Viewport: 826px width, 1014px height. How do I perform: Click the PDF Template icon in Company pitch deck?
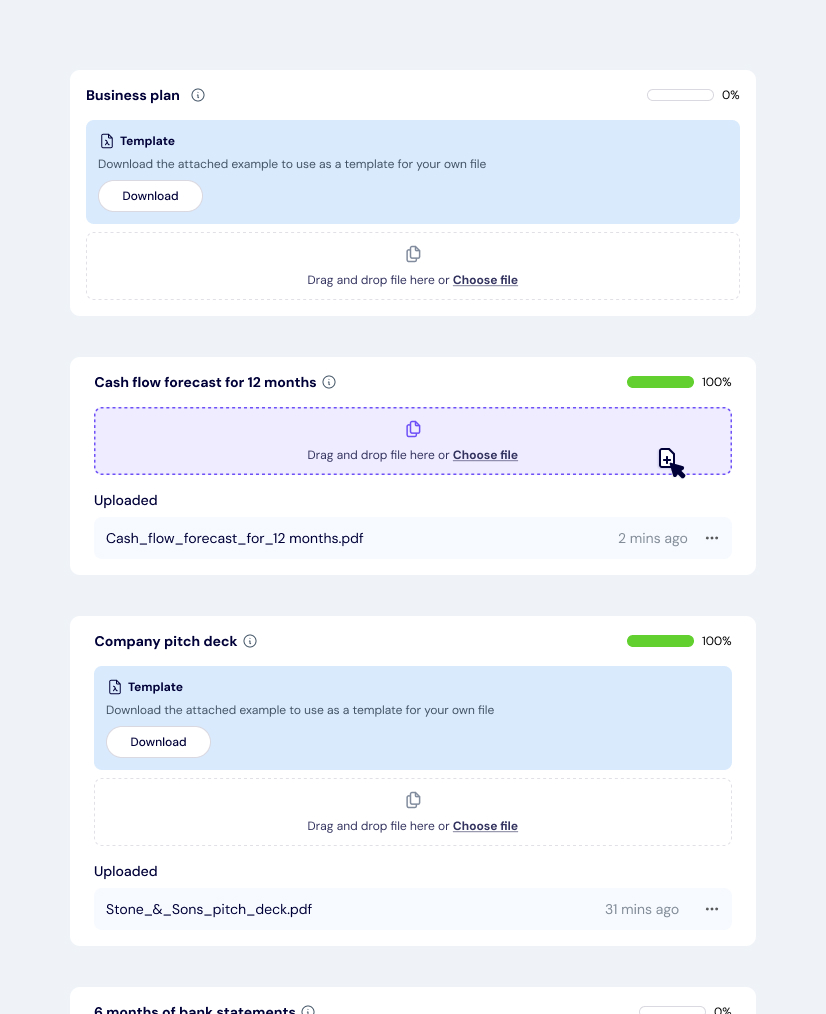tap(114, 687)
